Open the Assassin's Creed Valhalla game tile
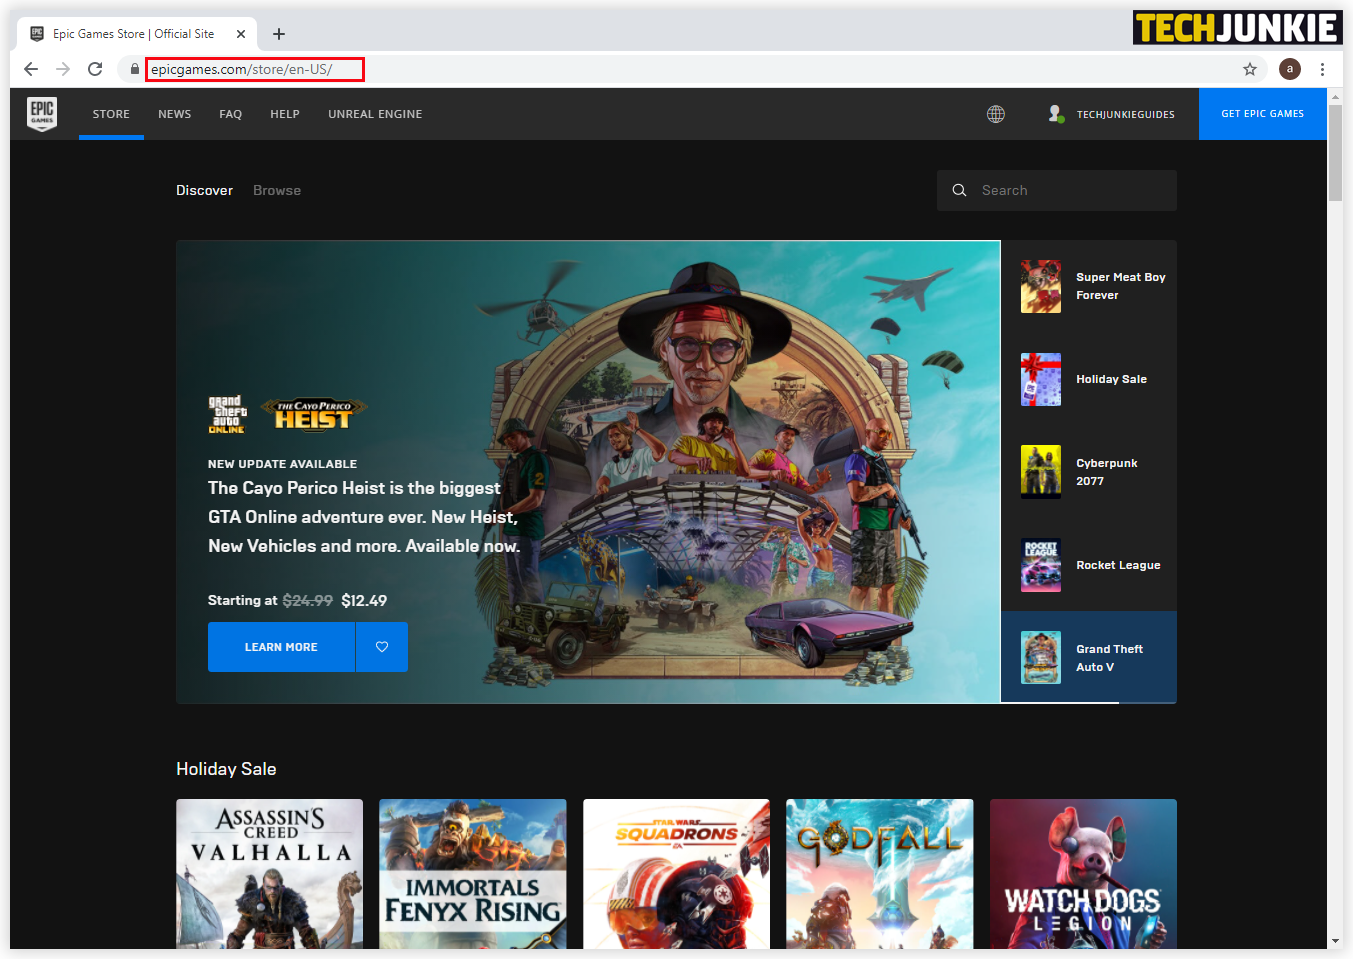1353x959 pixels. point(269,873)
